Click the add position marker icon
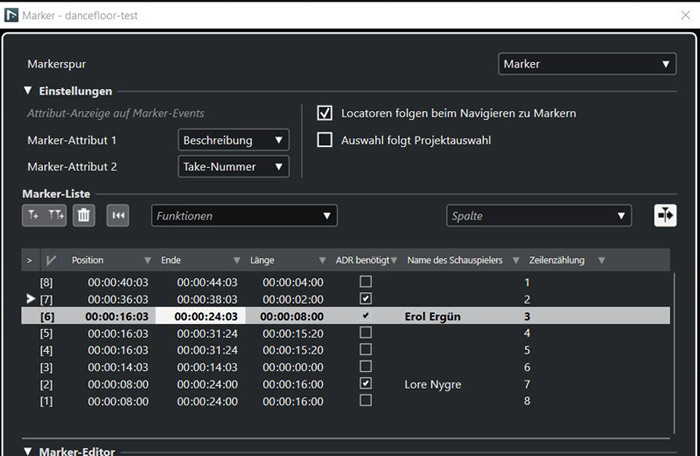Image resolution: width=700 pixels, height=456 pixels. [34, 215]
